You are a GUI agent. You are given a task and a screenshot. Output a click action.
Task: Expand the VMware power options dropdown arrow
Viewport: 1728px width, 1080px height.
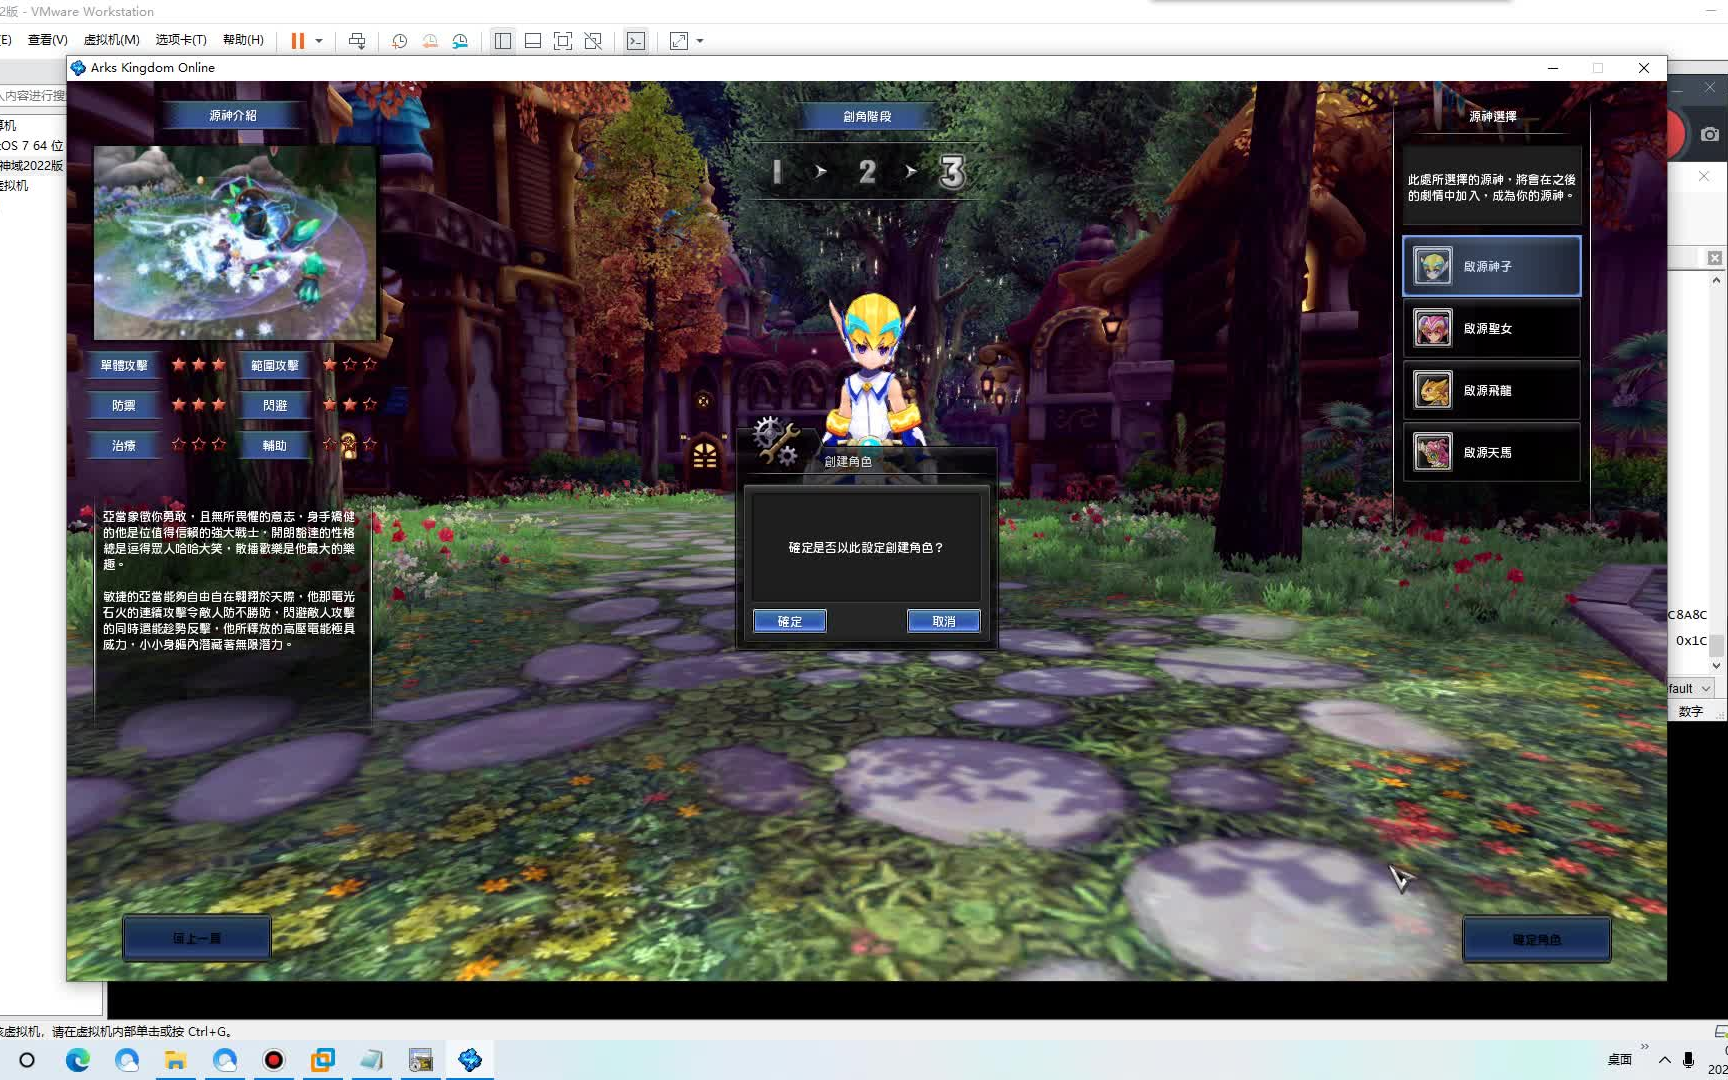pos(319,41)
